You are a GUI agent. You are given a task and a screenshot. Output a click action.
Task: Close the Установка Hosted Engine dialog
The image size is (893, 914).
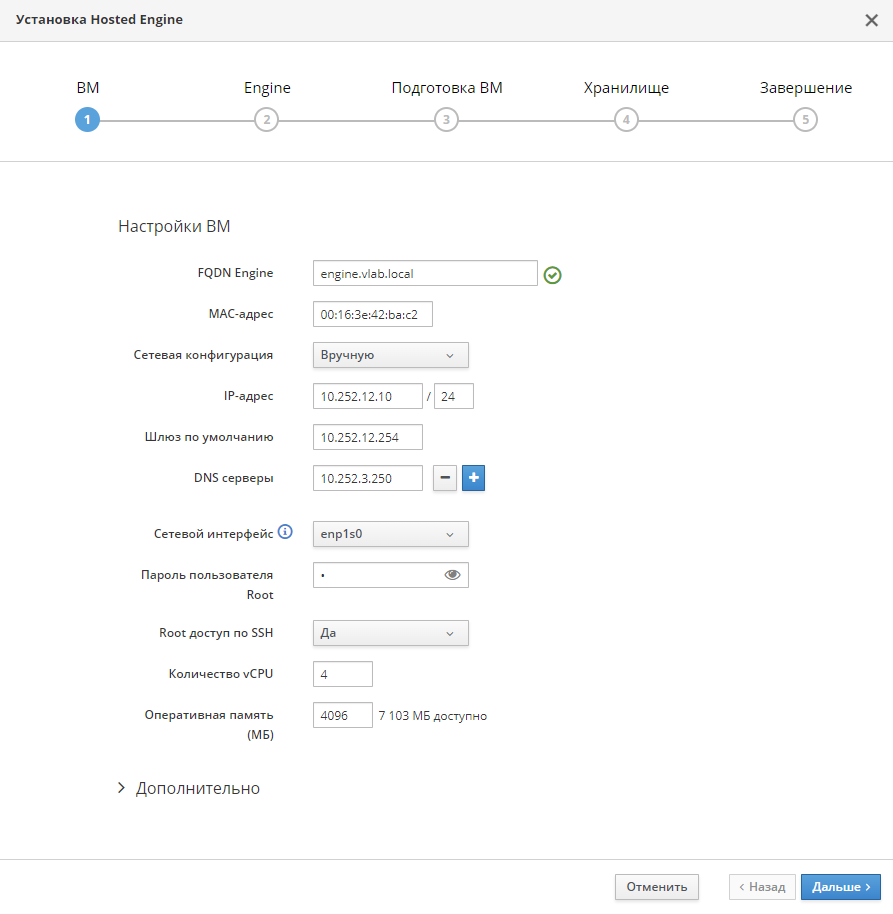(x=871, y=20)
